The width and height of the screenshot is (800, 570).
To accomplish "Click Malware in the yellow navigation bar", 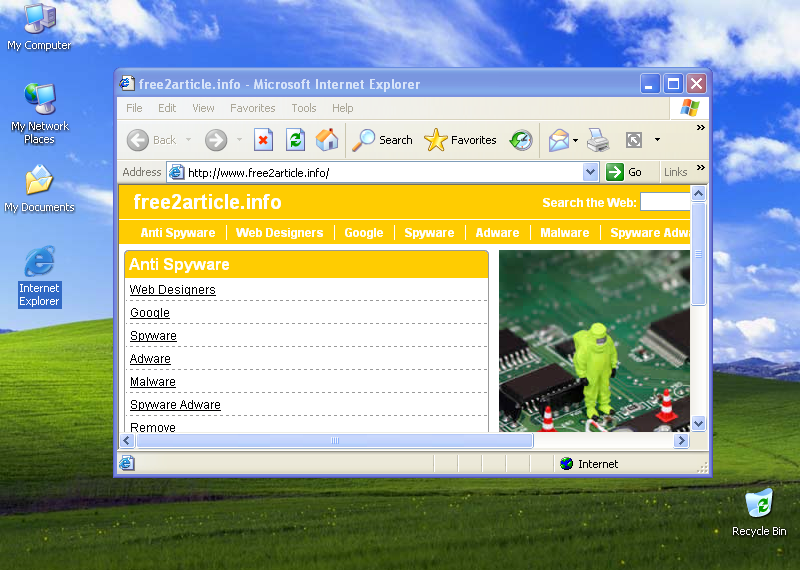I will [x=565, y=233].
